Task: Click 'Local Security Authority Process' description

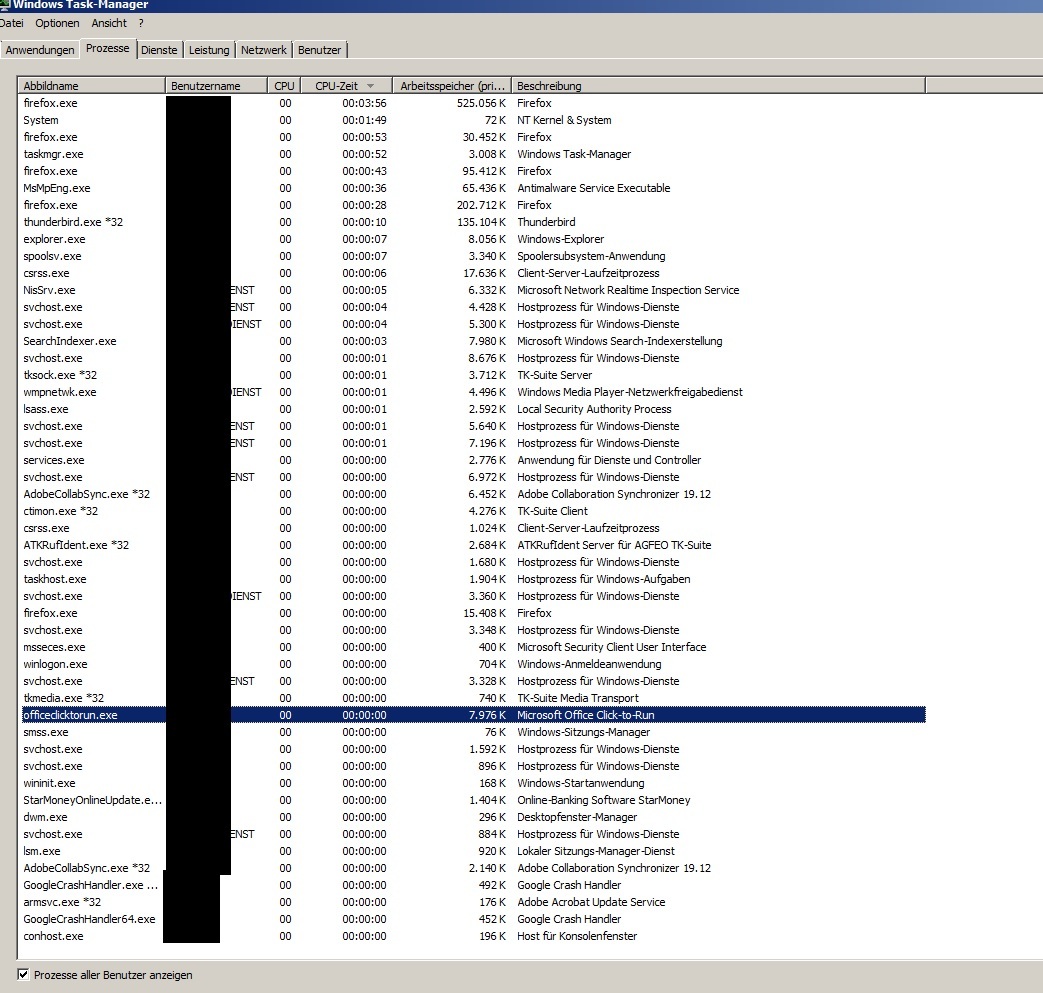Action: [x=594, y=409]
